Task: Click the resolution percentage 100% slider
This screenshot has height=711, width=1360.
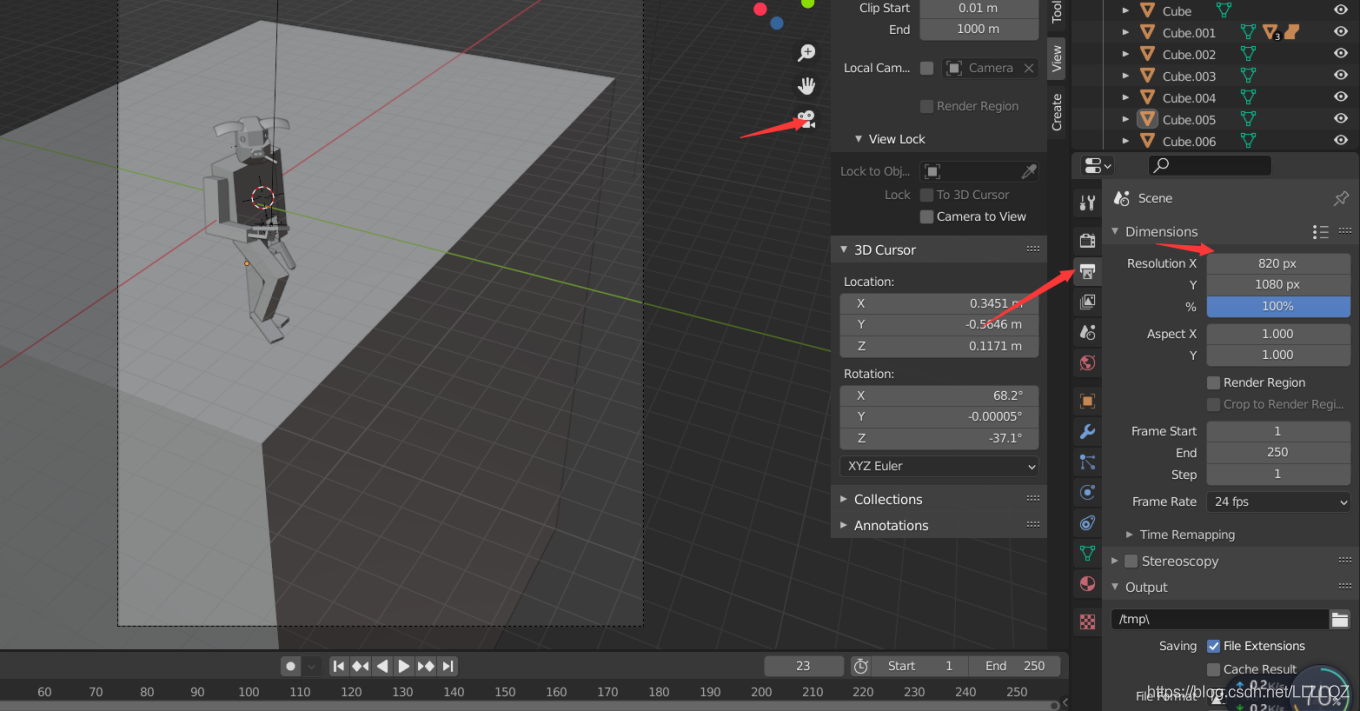Action: [x=1278, y=306]
